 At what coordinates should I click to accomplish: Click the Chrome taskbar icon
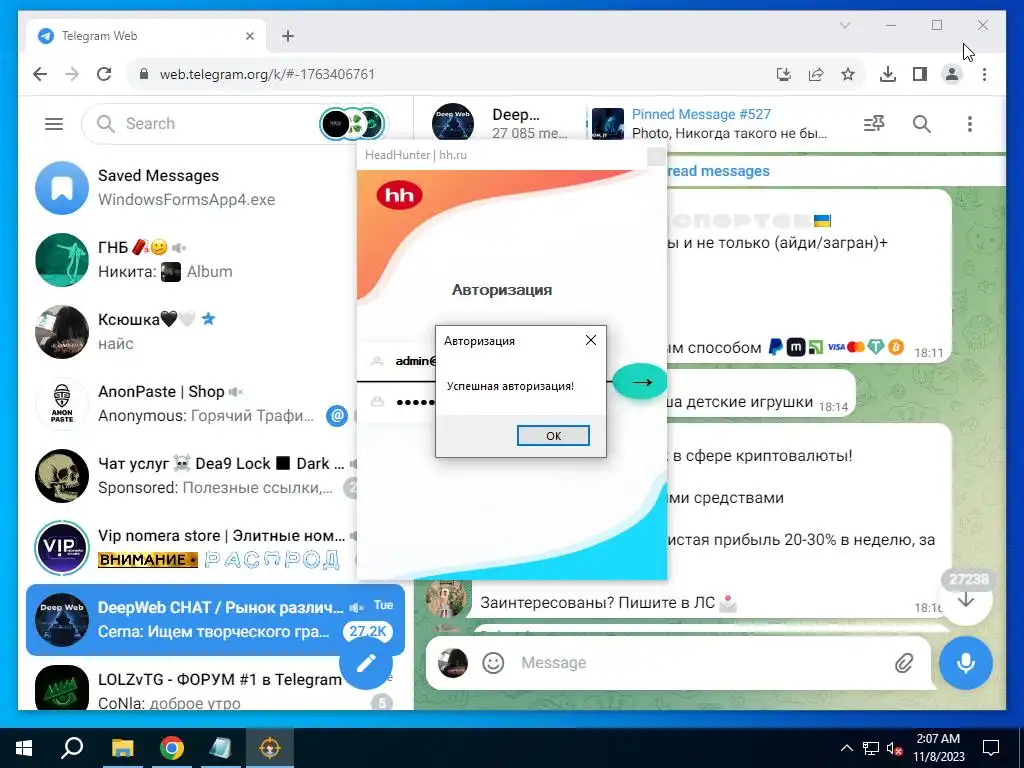[172, 748]
